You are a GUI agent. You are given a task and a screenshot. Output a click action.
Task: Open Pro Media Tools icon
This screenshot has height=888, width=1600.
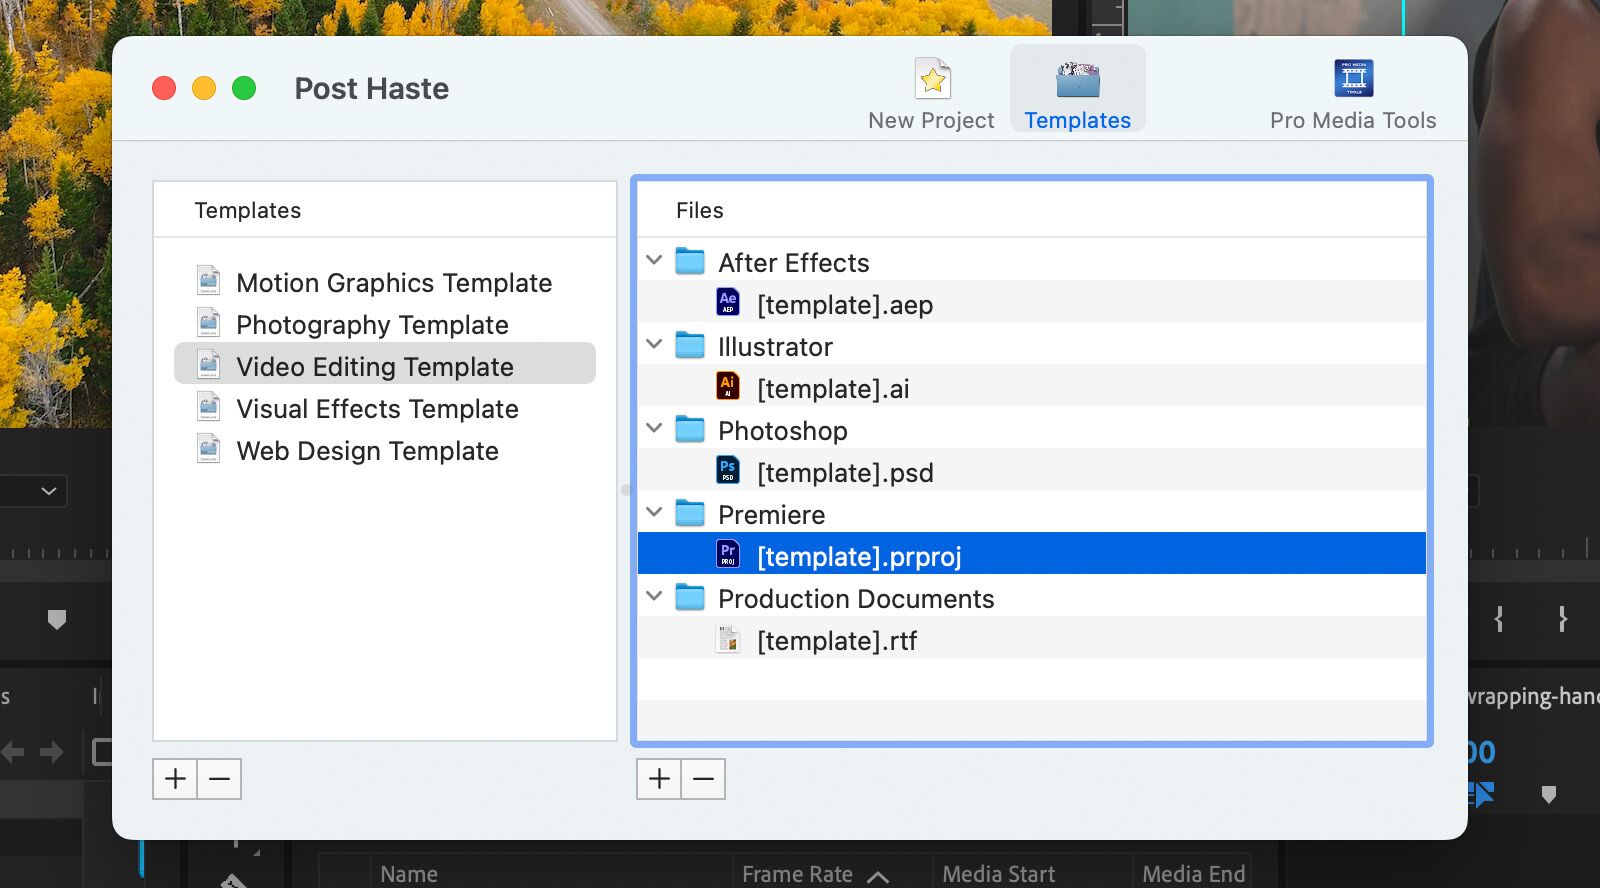pyautogui.click(x=1353, y=79)
